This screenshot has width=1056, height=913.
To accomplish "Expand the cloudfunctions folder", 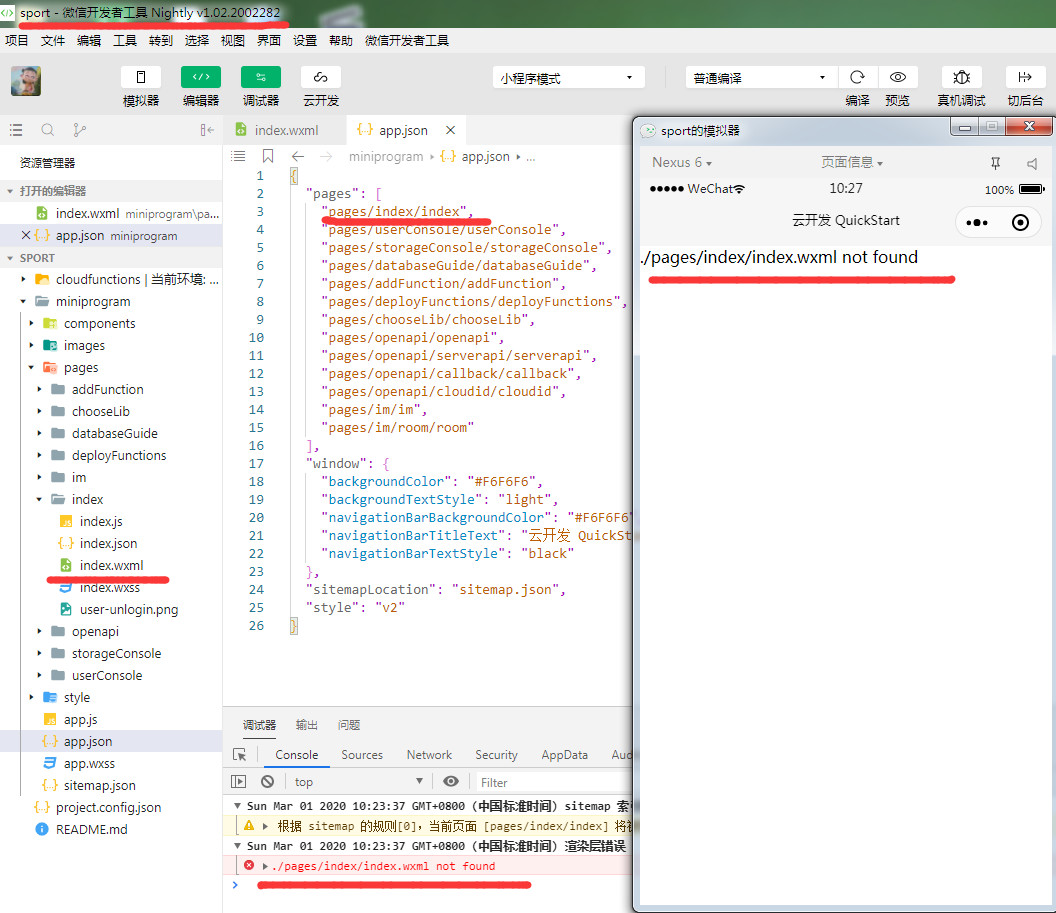I will click(x=24, y=279).
